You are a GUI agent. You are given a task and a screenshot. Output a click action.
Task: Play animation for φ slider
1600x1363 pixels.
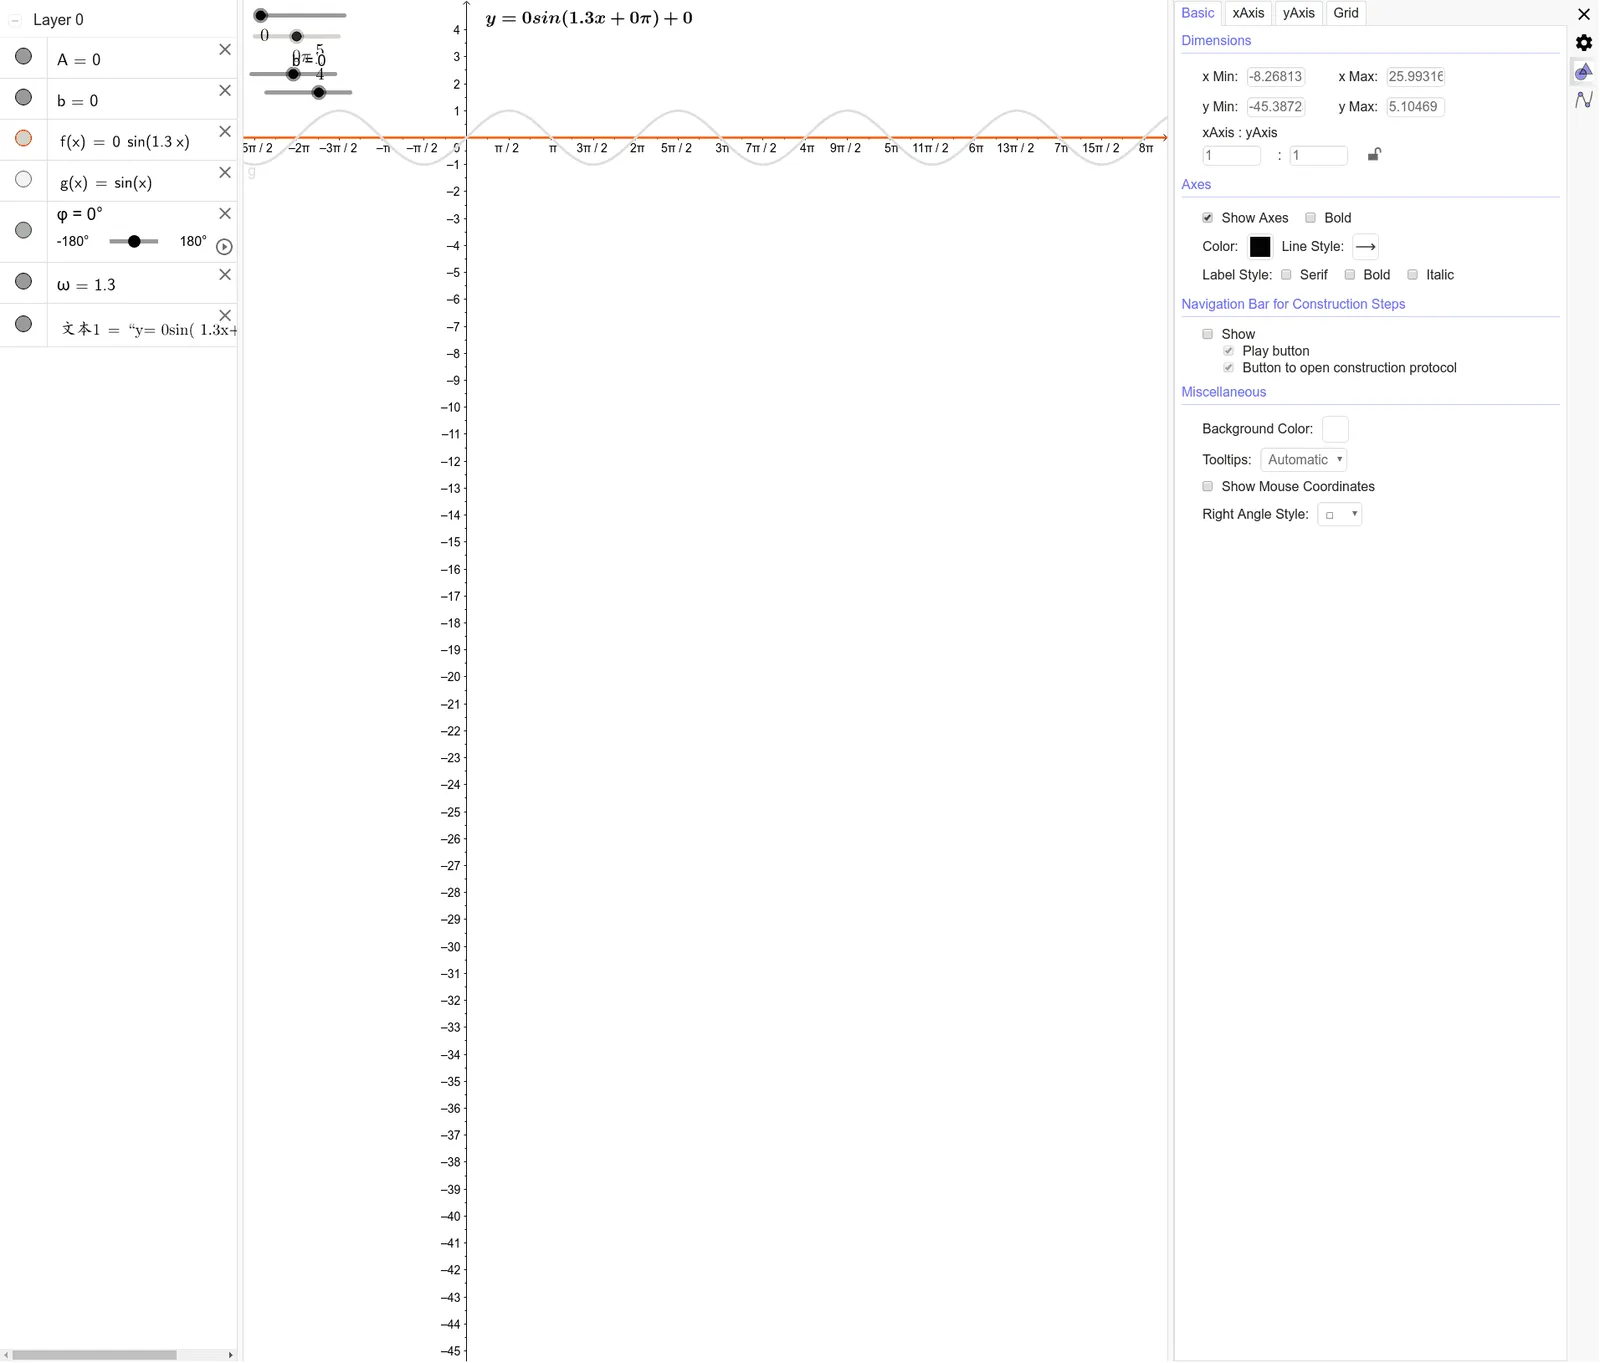[224, 246]
